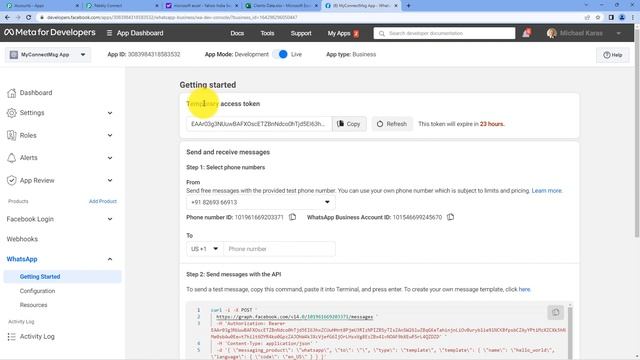Viewport: 640px width, 360px height.
Task: Click the Roles icon in sidebar
Action: [x=11, y=135]
